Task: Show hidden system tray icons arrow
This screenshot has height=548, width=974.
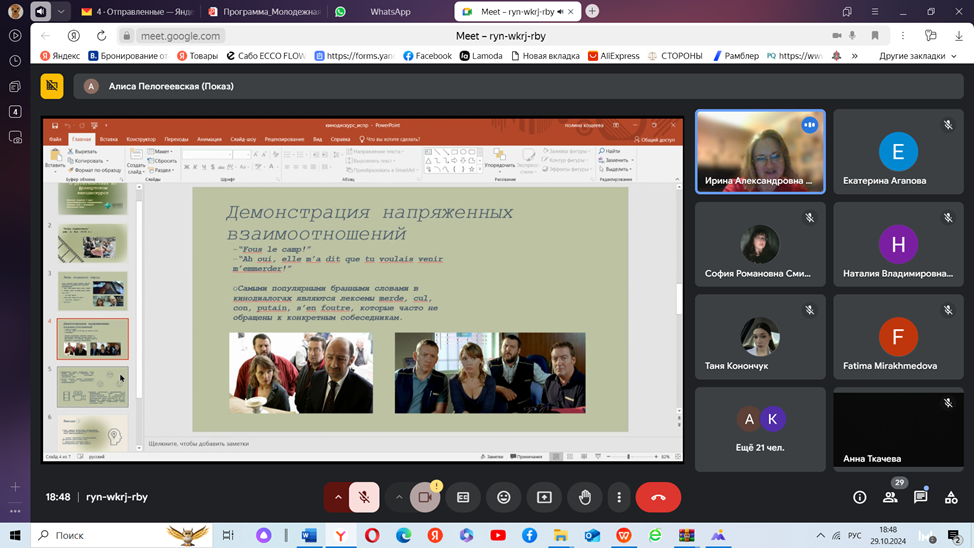Action: coord(821,535)
